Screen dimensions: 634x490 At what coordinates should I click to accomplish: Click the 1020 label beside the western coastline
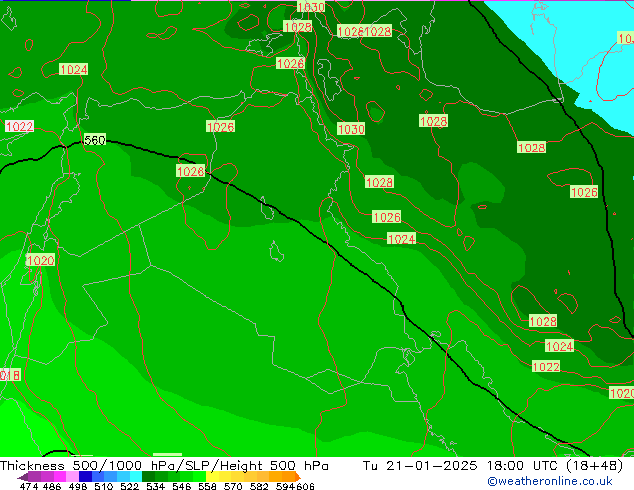tap(40, 260)
